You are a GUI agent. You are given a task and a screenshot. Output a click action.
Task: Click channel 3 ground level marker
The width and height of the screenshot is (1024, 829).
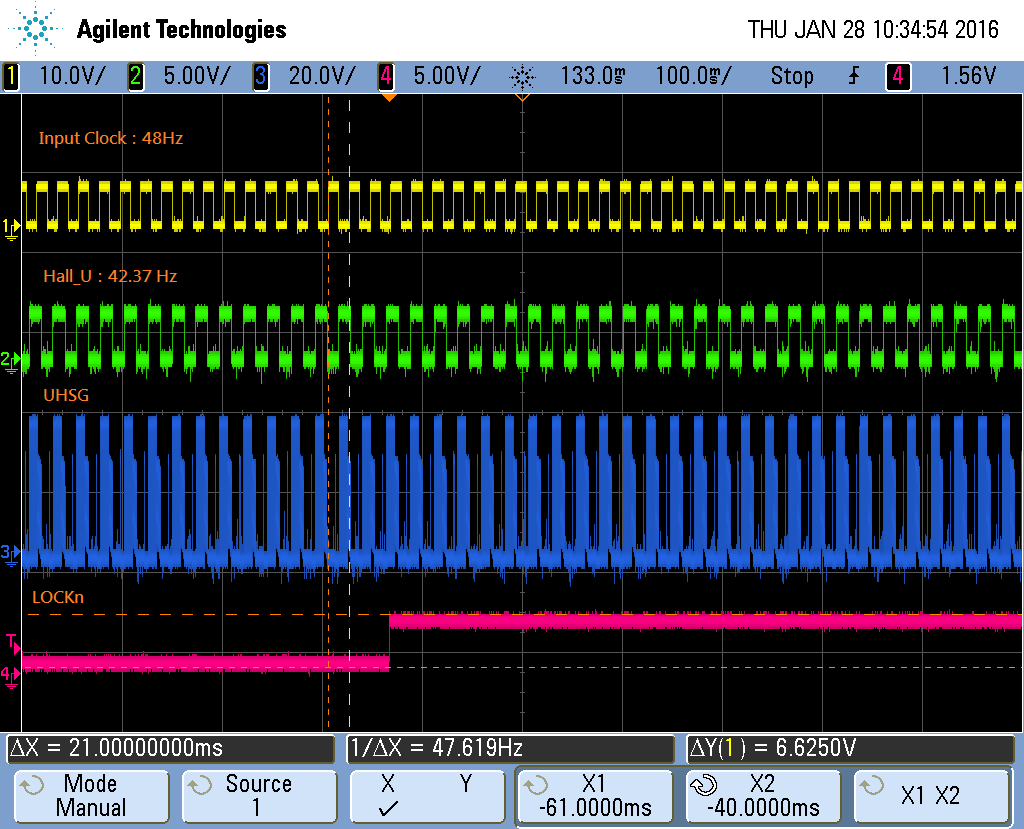click(10, 555)
